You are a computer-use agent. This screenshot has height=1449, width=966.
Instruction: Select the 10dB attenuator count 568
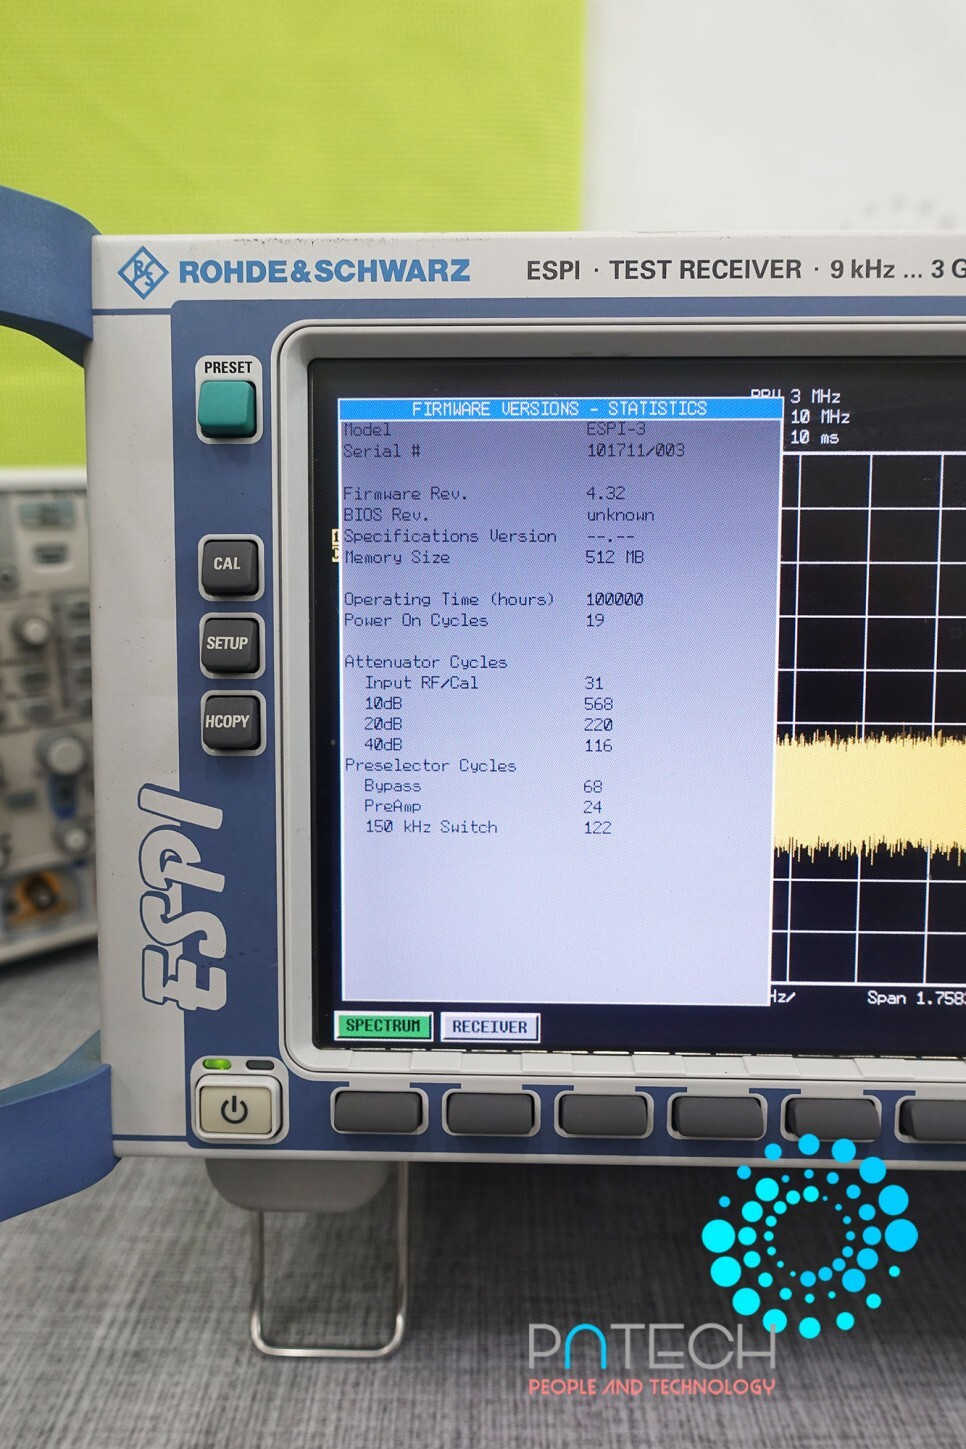click(598, 704)
